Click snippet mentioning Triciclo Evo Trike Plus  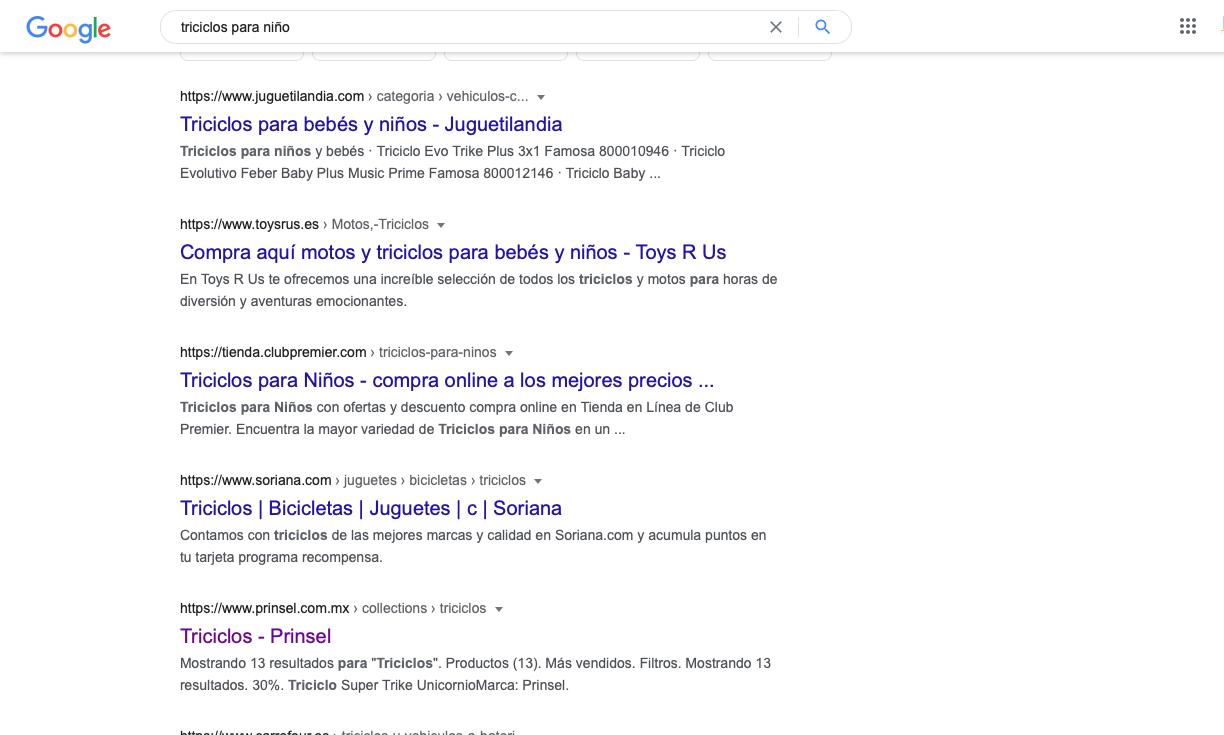point(453,162)
